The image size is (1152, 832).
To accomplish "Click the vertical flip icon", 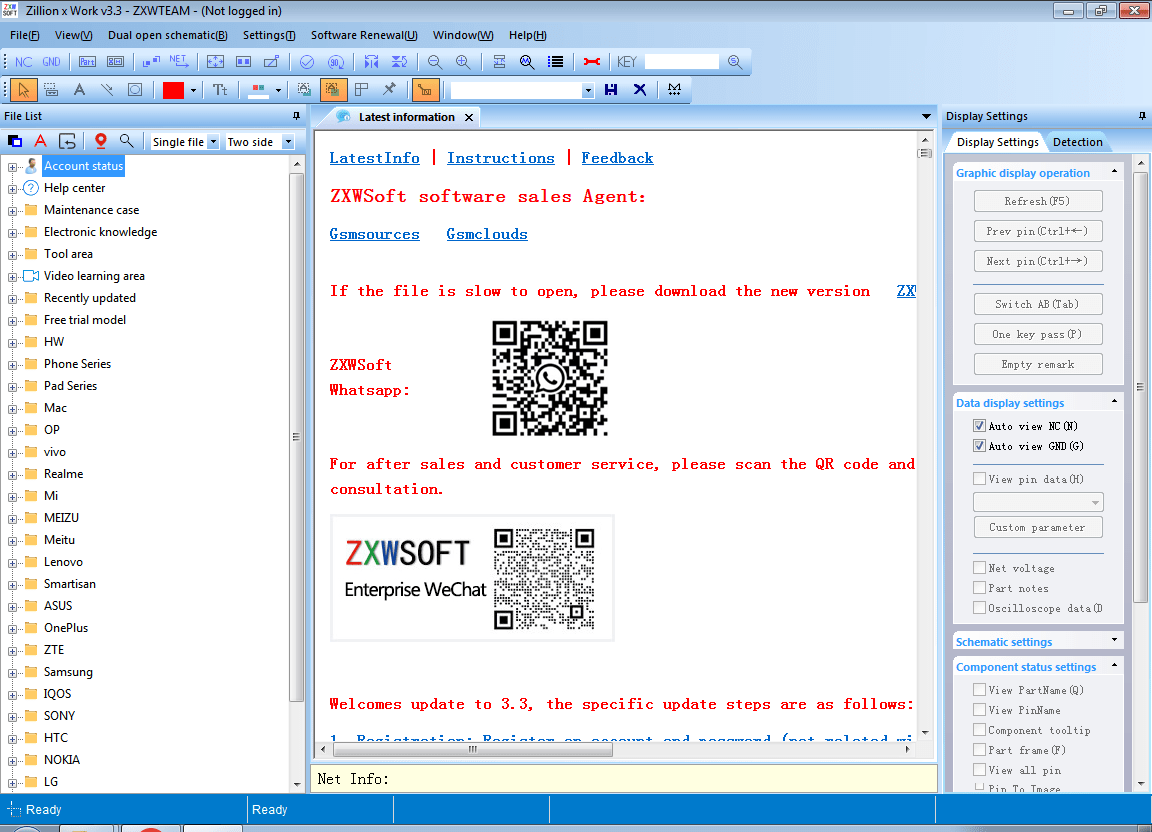I will click(x=399, y=62).
